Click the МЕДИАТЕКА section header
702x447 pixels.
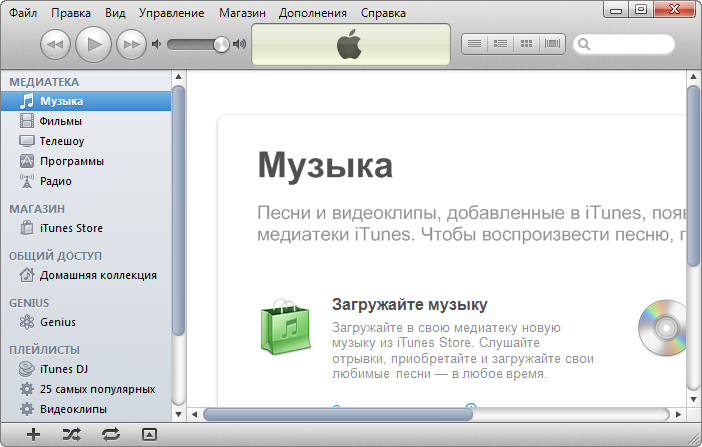coord(44,82)
